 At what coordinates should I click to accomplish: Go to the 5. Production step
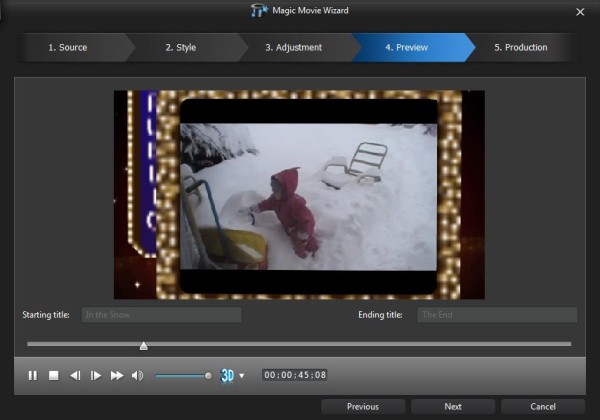pyautogui.click(x=522, y=47)
